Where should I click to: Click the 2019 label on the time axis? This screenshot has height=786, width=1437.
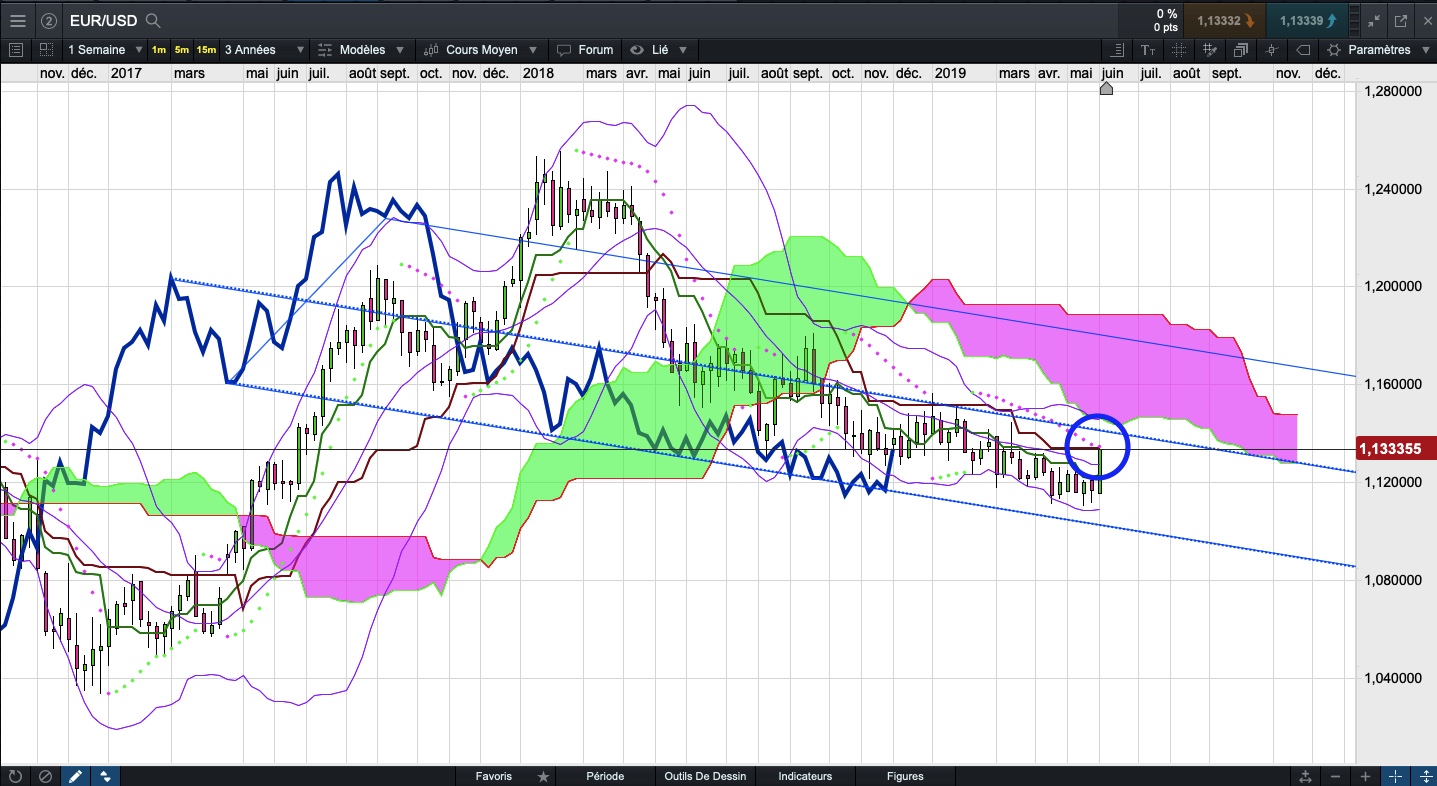coord(950,73)
